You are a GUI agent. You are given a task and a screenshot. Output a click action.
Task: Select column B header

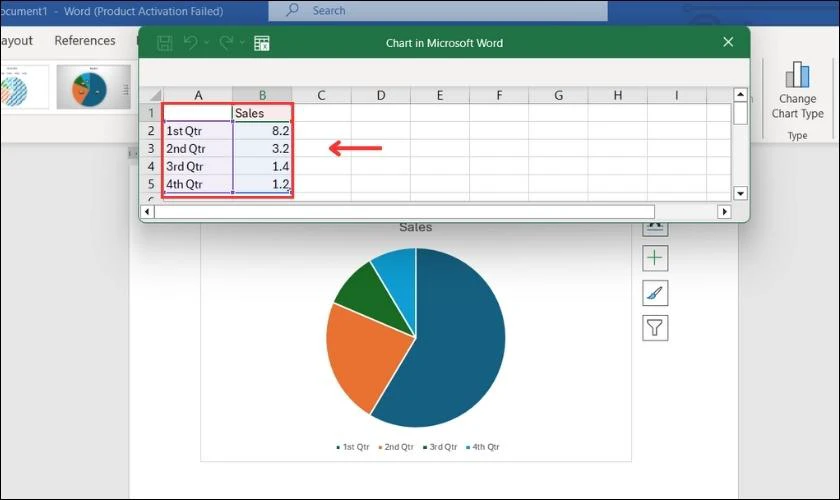coord(262,95)
